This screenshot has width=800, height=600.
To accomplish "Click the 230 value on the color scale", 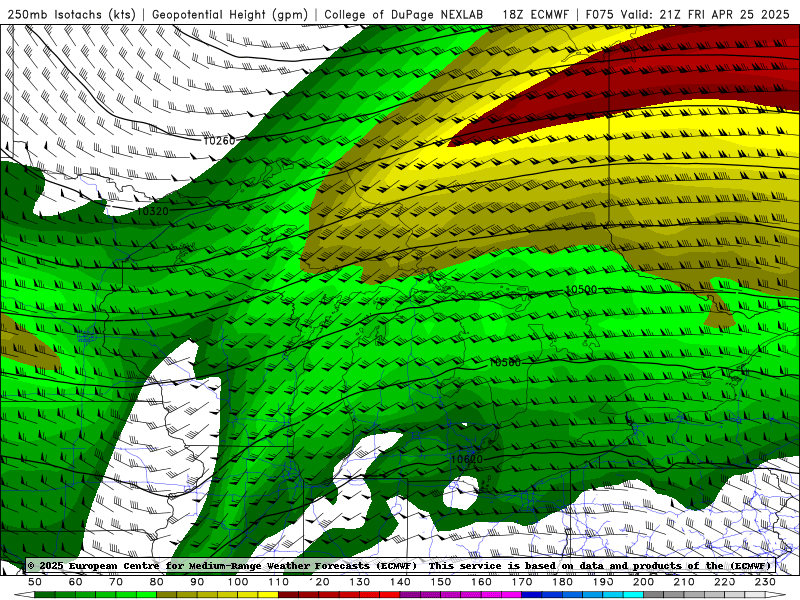I will (765, 582).
